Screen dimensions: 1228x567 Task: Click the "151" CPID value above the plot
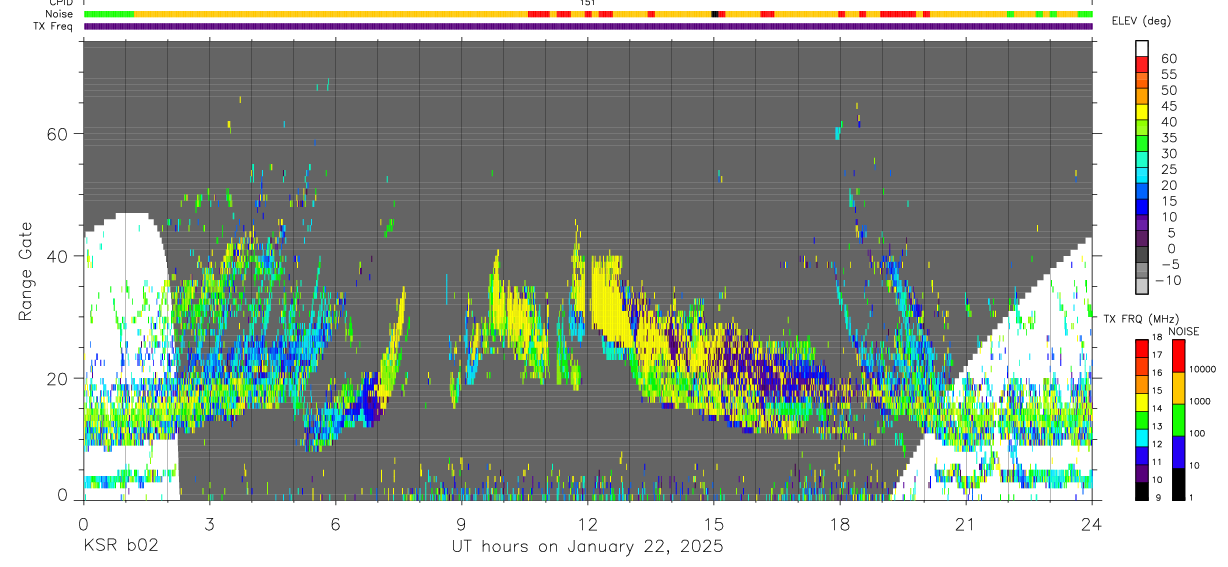[588, 3]
